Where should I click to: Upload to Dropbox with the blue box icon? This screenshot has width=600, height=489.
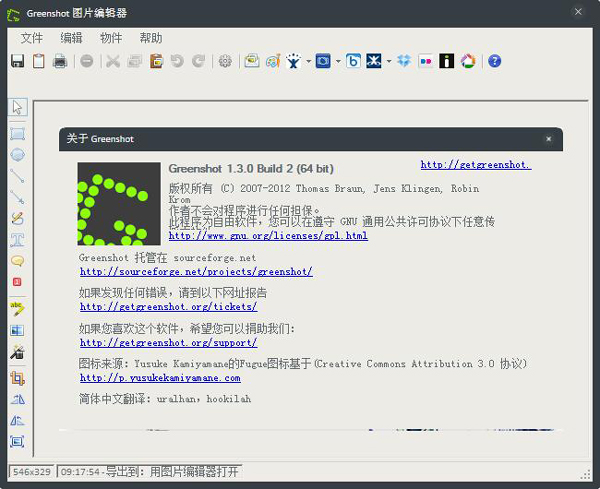tap(404, 61)
